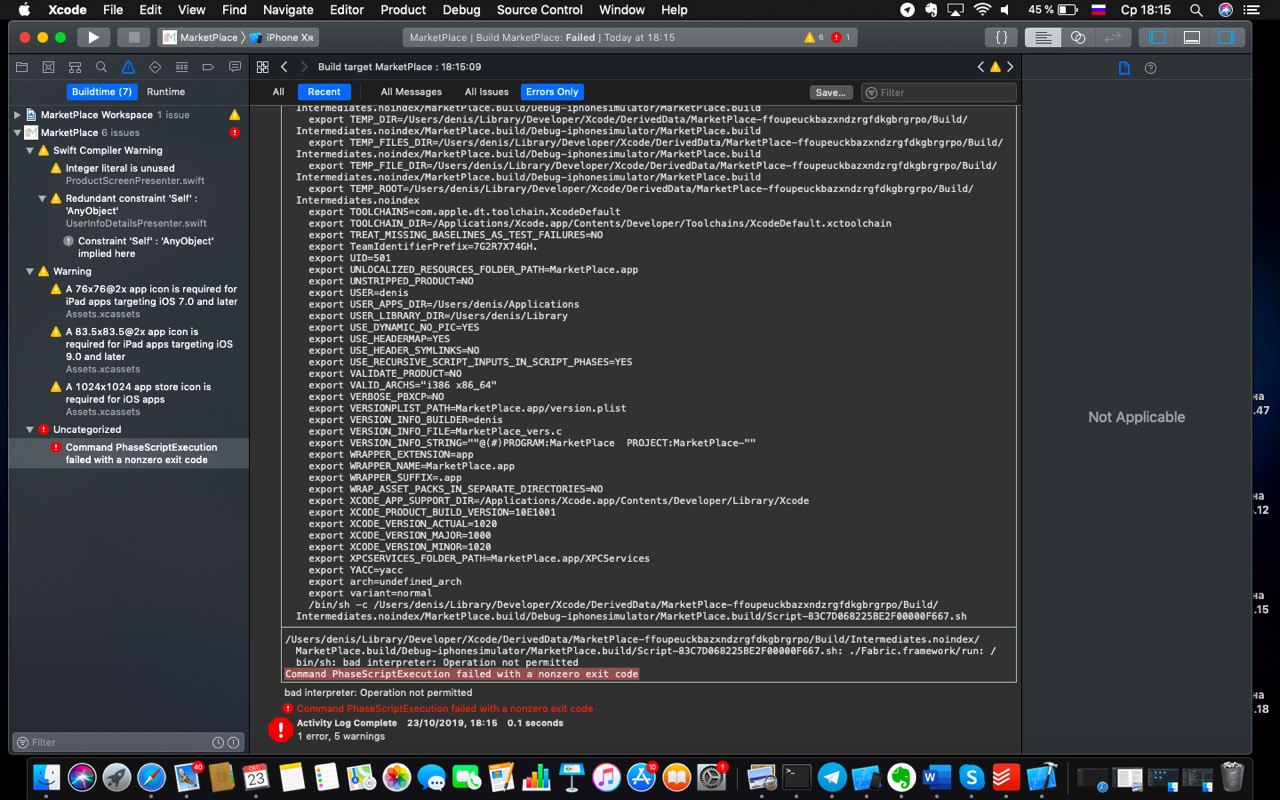Switch to the Version editor

(1112, 37)
